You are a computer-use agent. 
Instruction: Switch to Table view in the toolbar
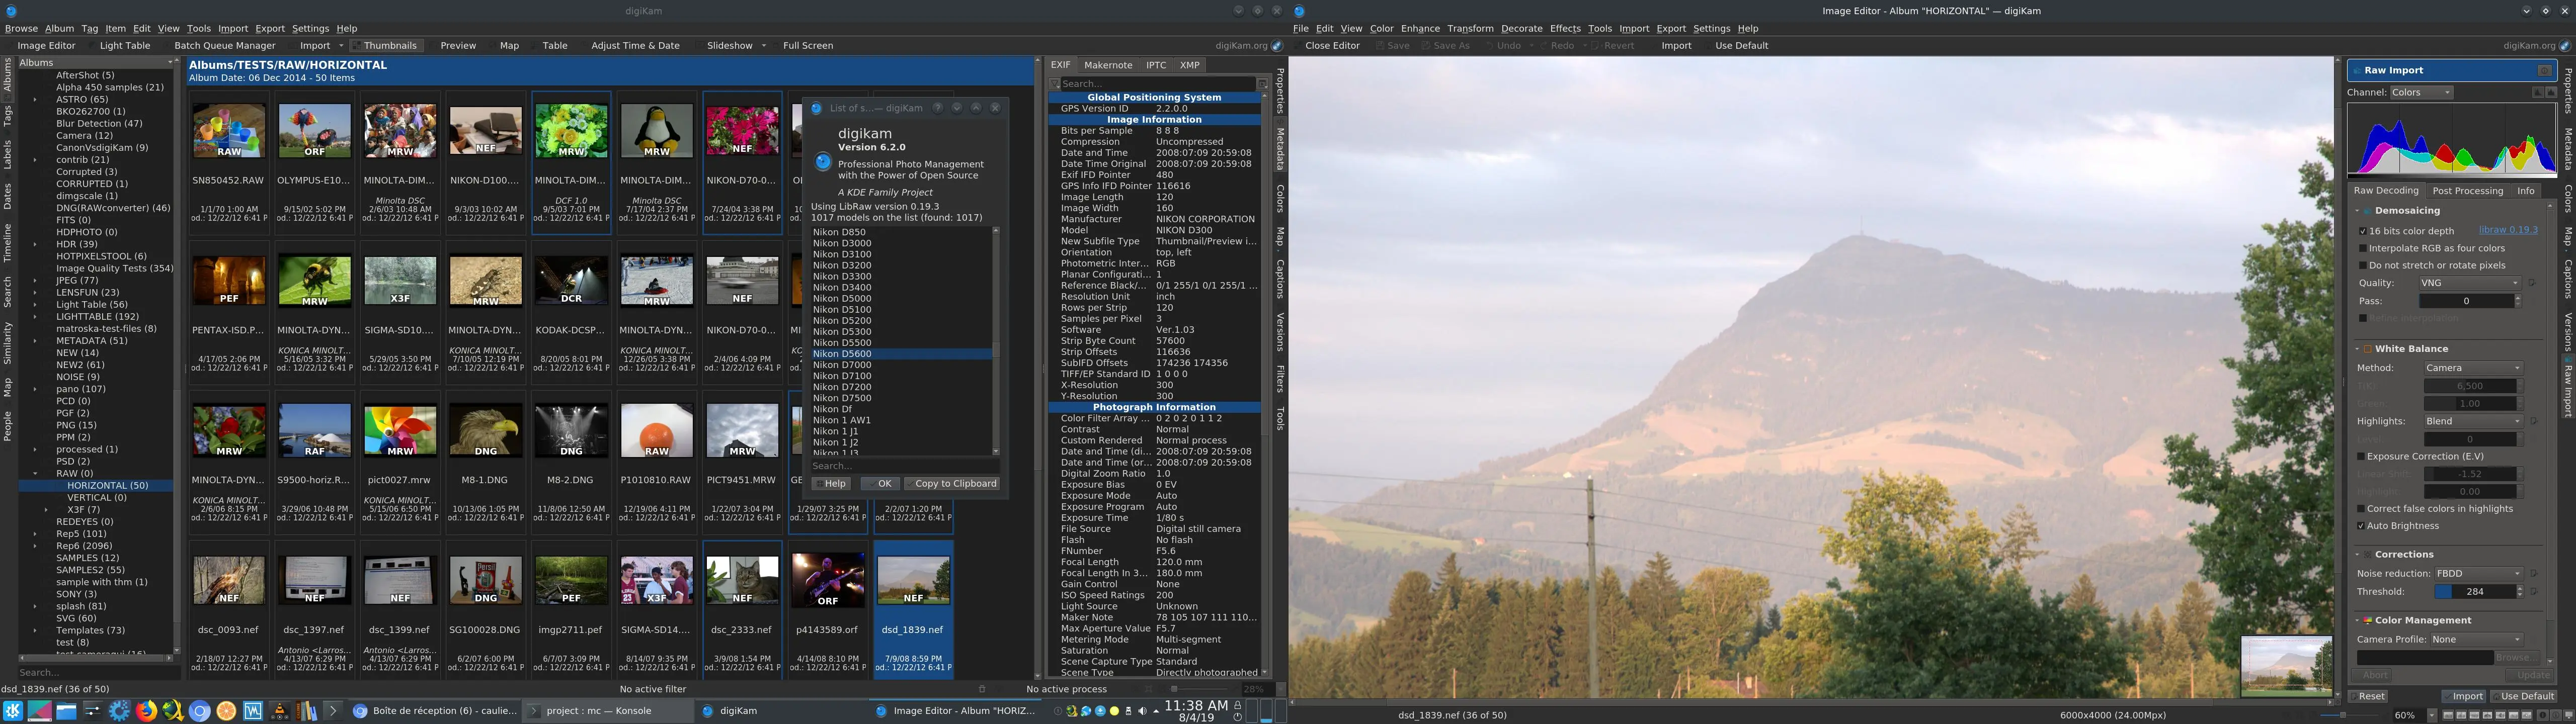pyautogui.click(x=555, y=45)
